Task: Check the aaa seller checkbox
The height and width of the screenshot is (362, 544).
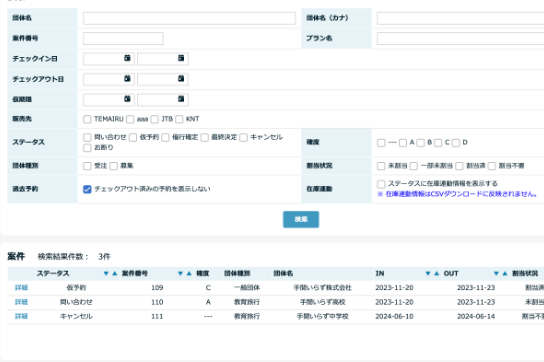Action: point(130,119)
